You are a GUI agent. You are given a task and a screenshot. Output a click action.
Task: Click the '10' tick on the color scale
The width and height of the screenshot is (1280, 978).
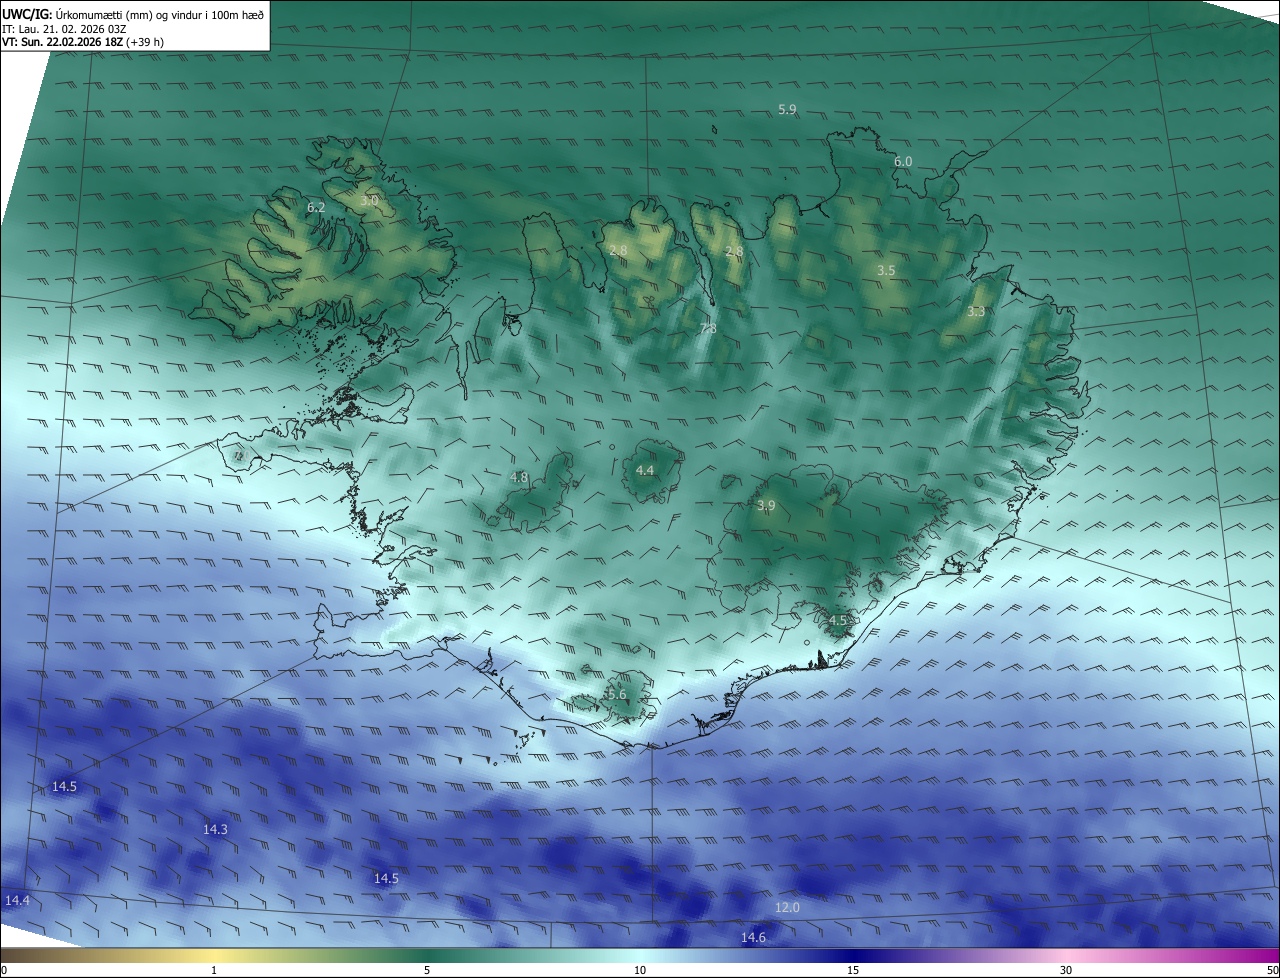640,970
